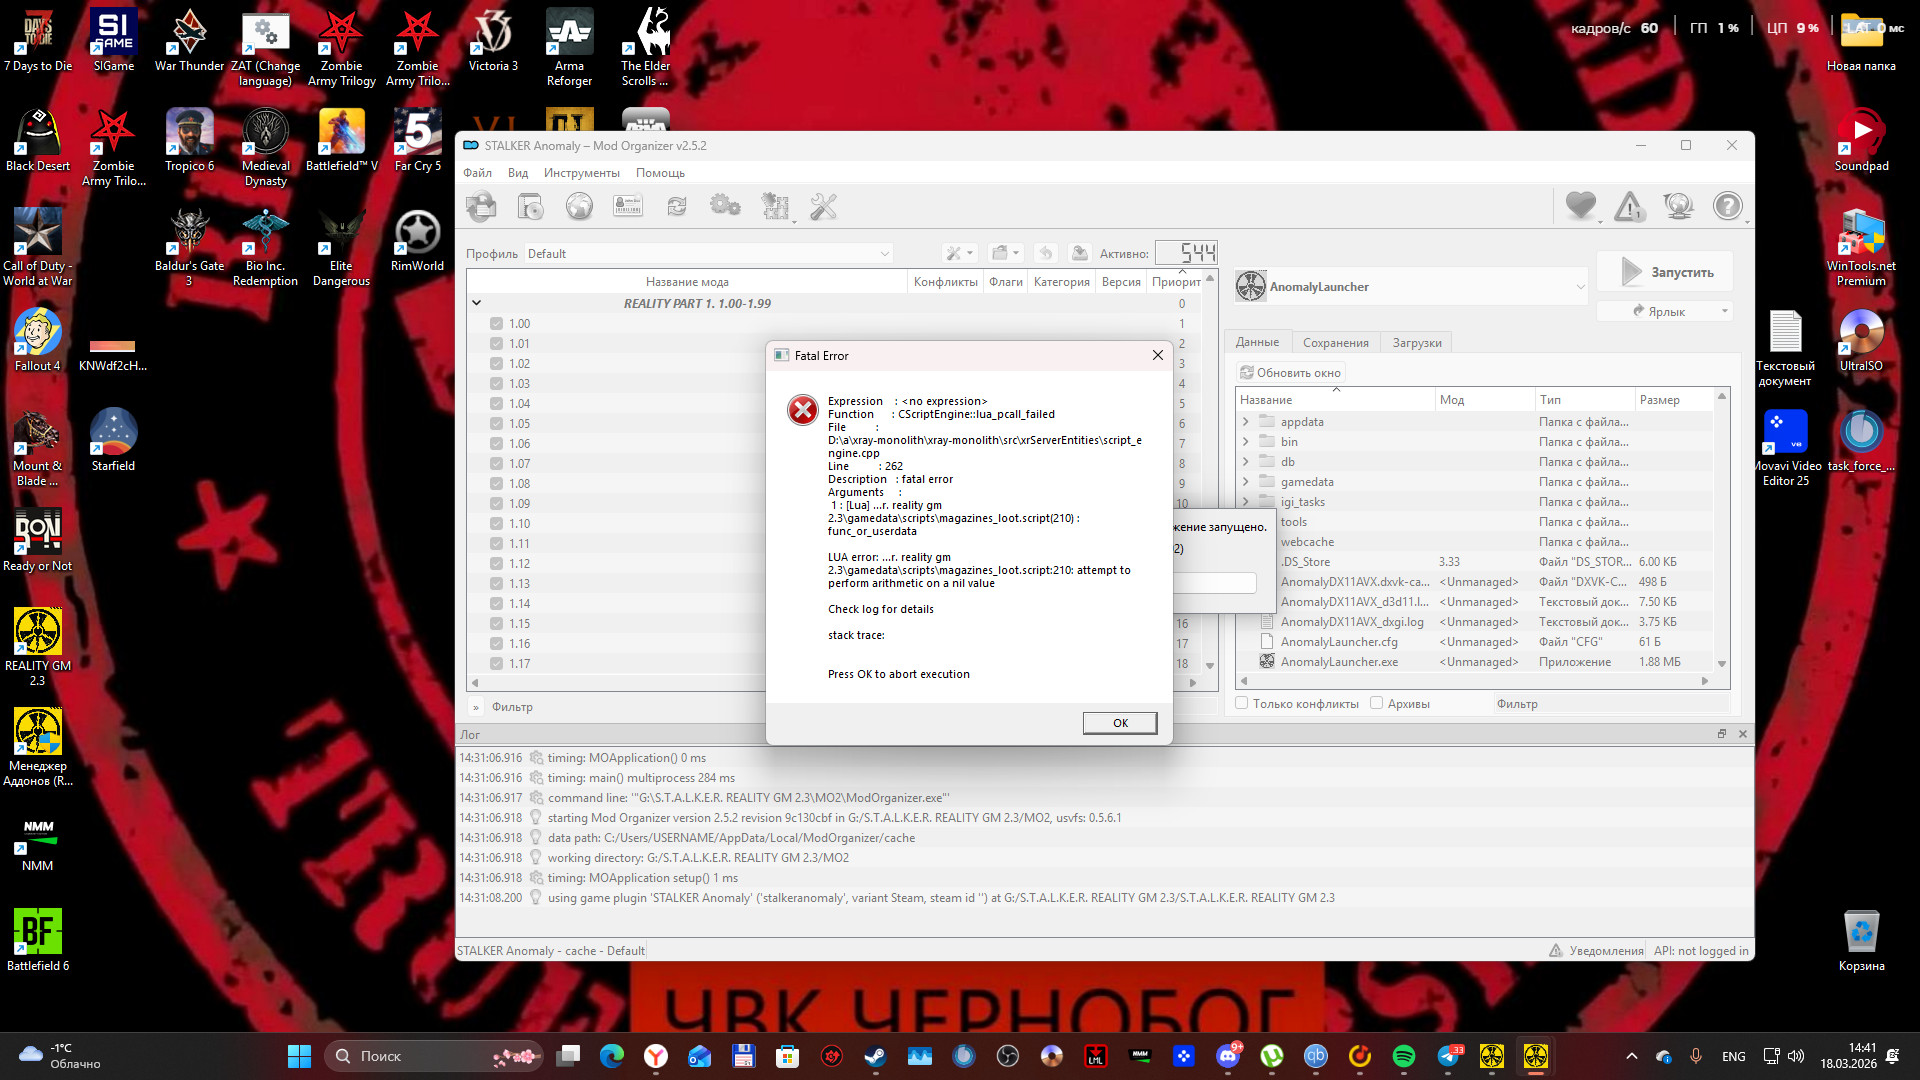1920x1080 pixels.
Task: Click Steam icon in Windows taskbar
Action: pyautogui.click(x=875, y=1056)
